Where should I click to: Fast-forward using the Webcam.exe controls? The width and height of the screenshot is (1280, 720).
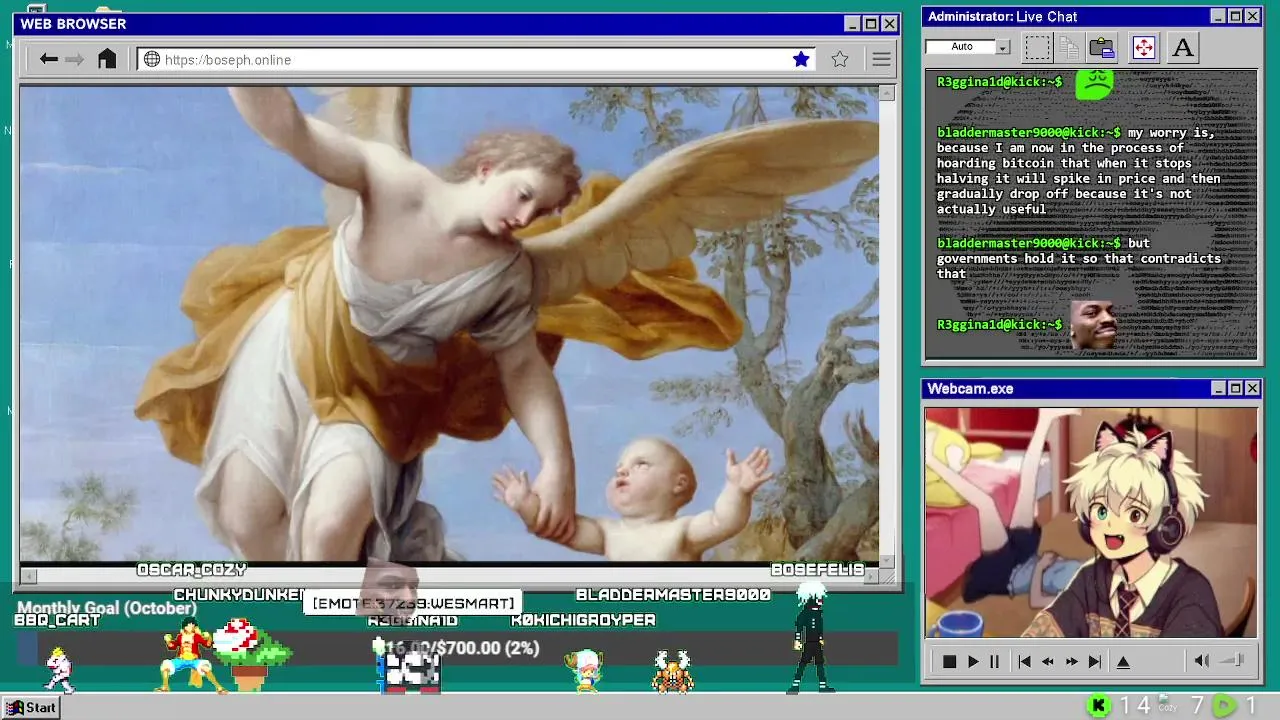pyautogui.click(x=1071, y=661)
